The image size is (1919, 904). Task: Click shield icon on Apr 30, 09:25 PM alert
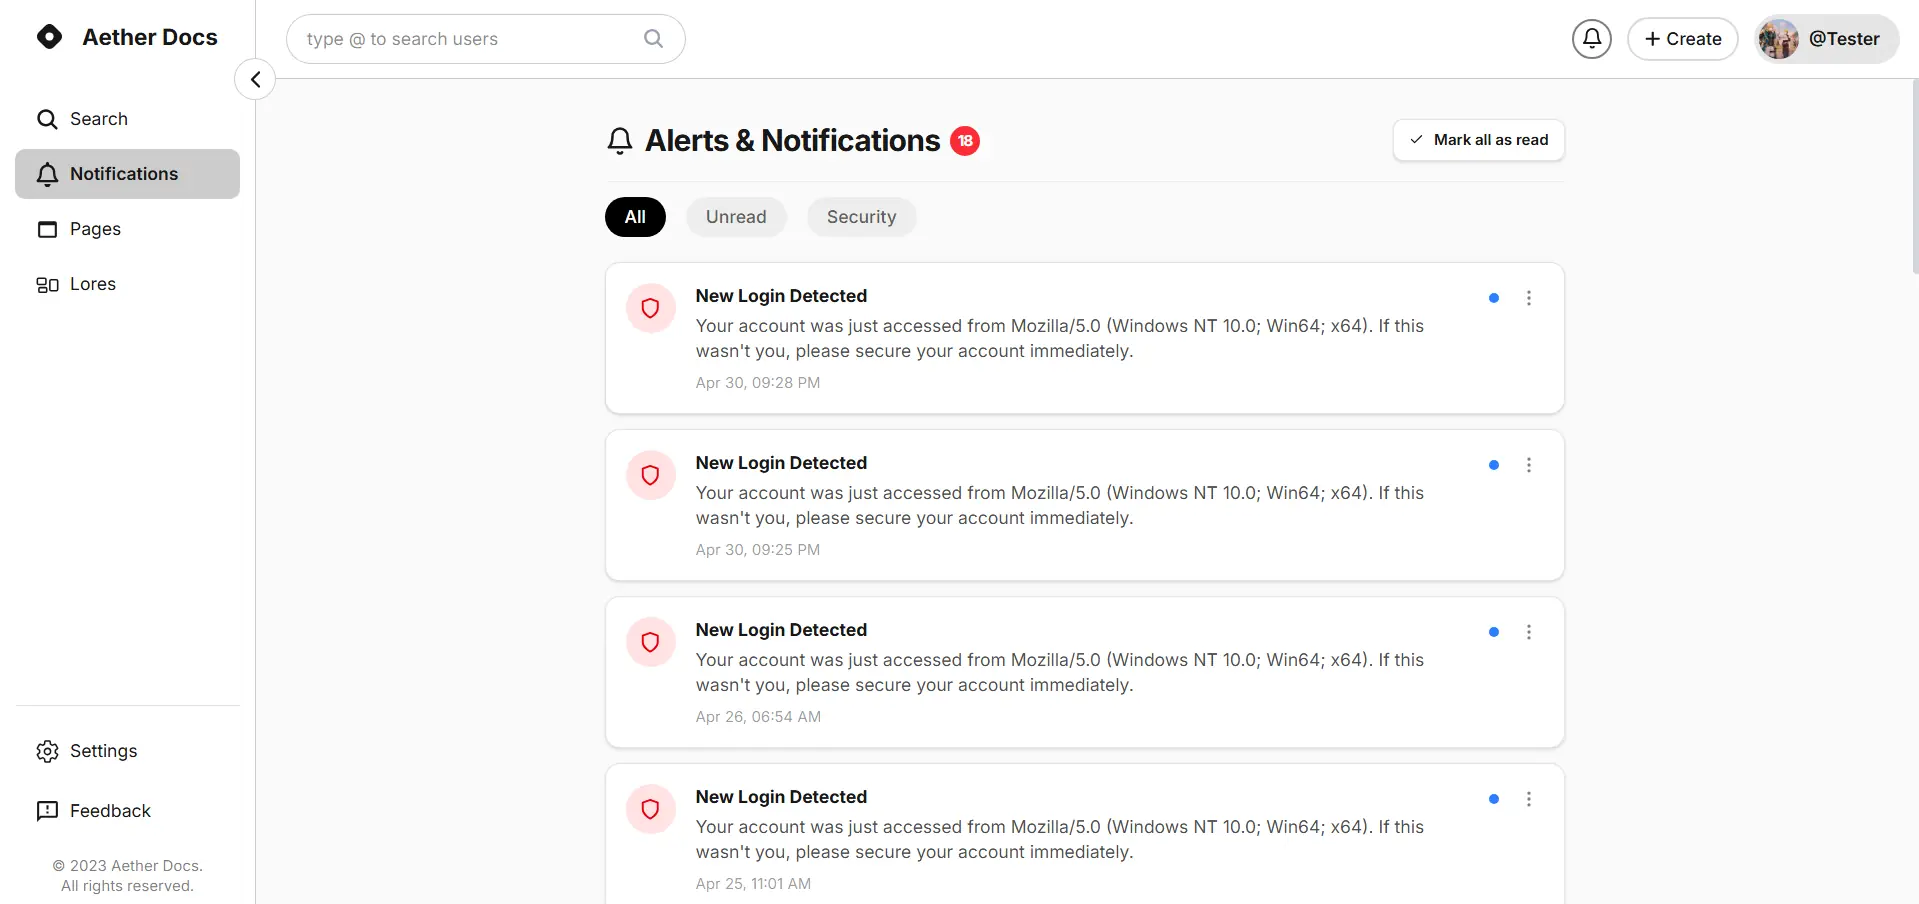(x=651, y=475)
